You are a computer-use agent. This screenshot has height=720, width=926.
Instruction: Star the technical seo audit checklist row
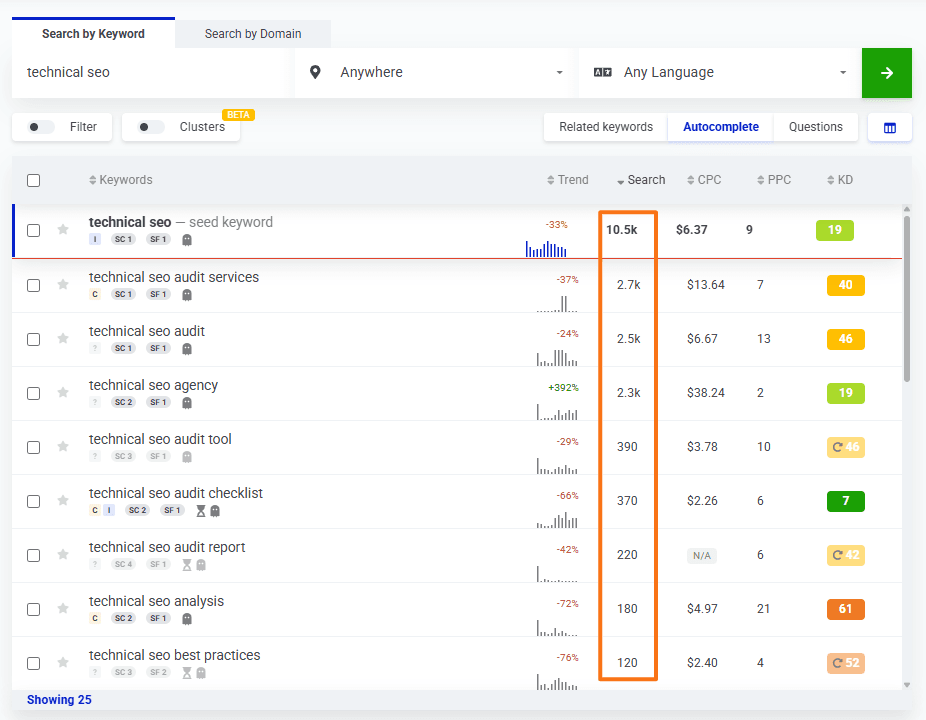[x=63, y=500]
